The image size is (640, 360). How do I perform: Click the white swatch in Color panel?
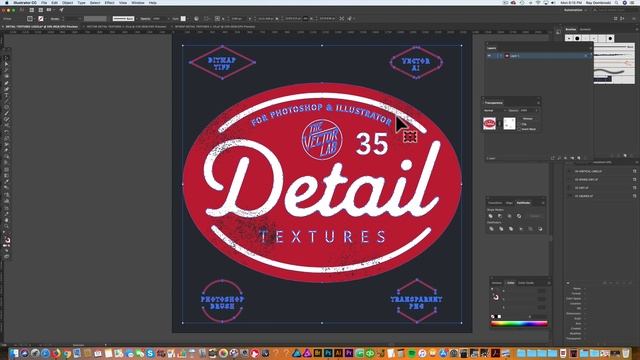(499, 317)
